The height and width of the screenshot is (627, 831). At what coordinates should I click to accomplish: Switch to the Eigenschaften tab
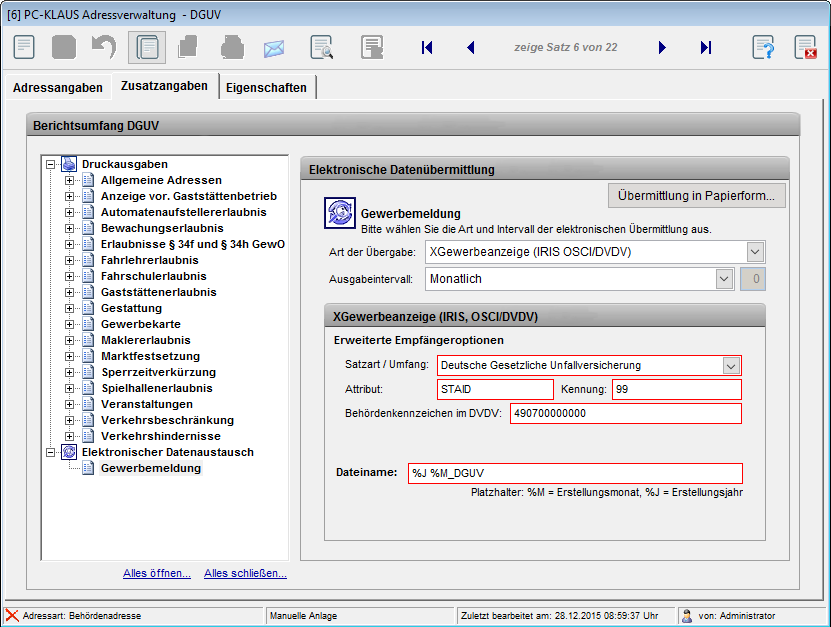pyautogui.click(x=266, y=88)
